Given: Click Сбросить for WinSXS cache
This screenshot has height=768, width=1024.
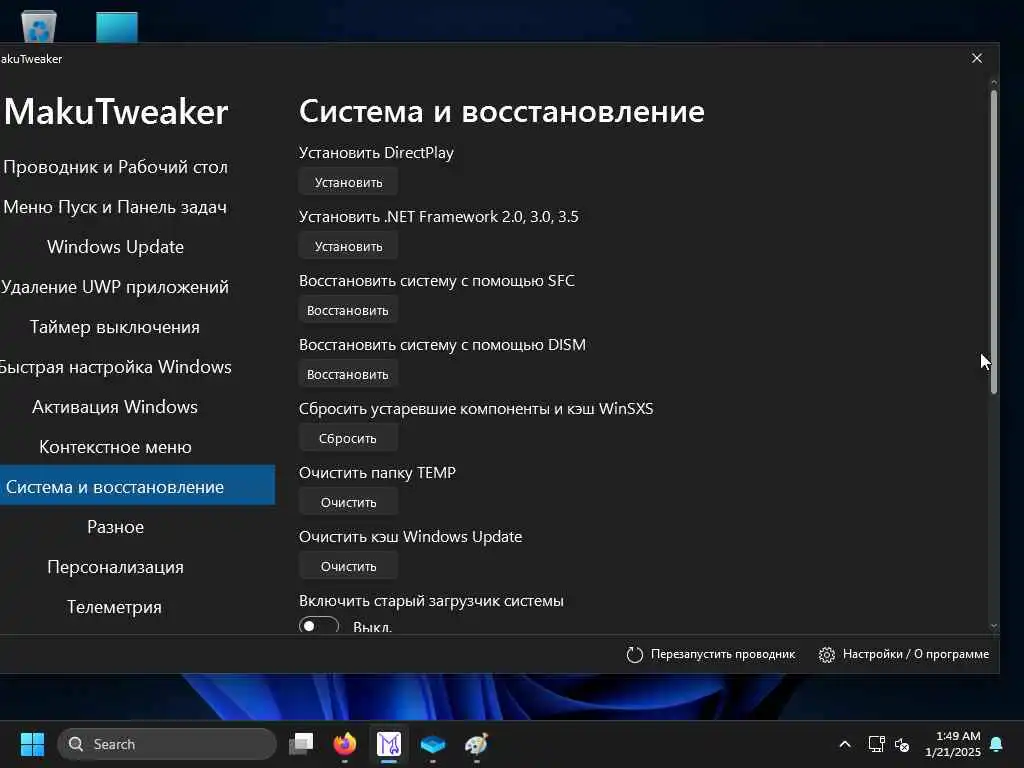Looking at the screenshot, I should [x=349, y=438].
